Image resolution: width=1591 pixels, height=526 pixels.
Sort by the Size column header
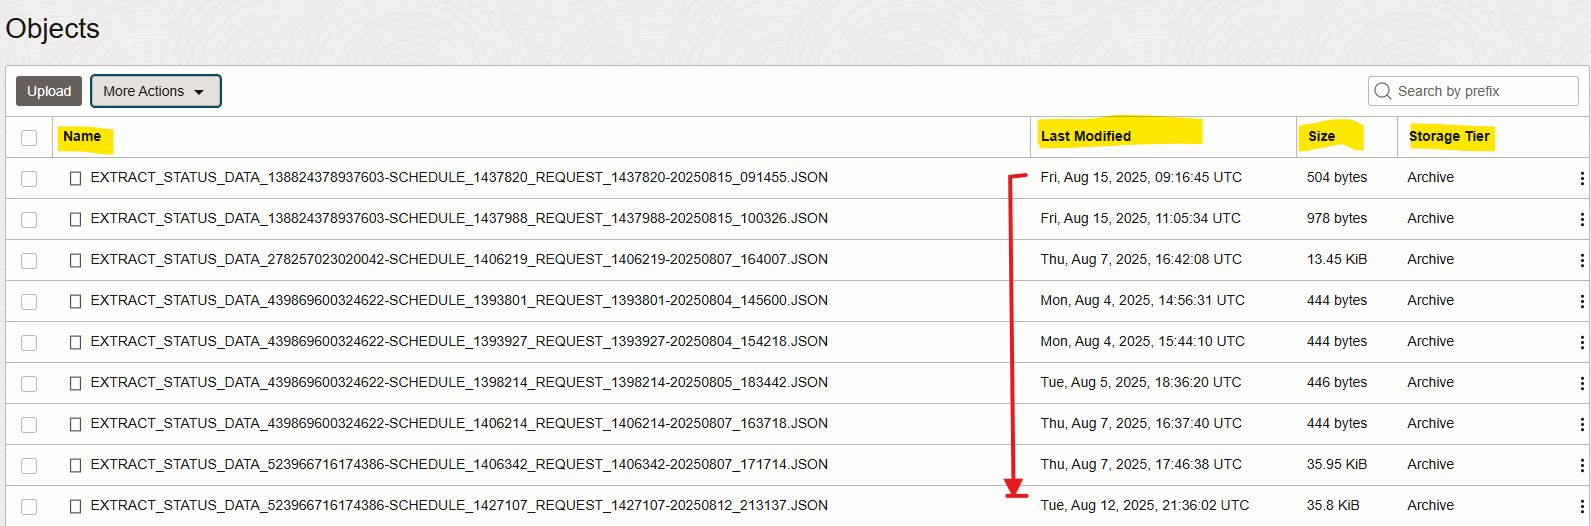click(1322, 136)
